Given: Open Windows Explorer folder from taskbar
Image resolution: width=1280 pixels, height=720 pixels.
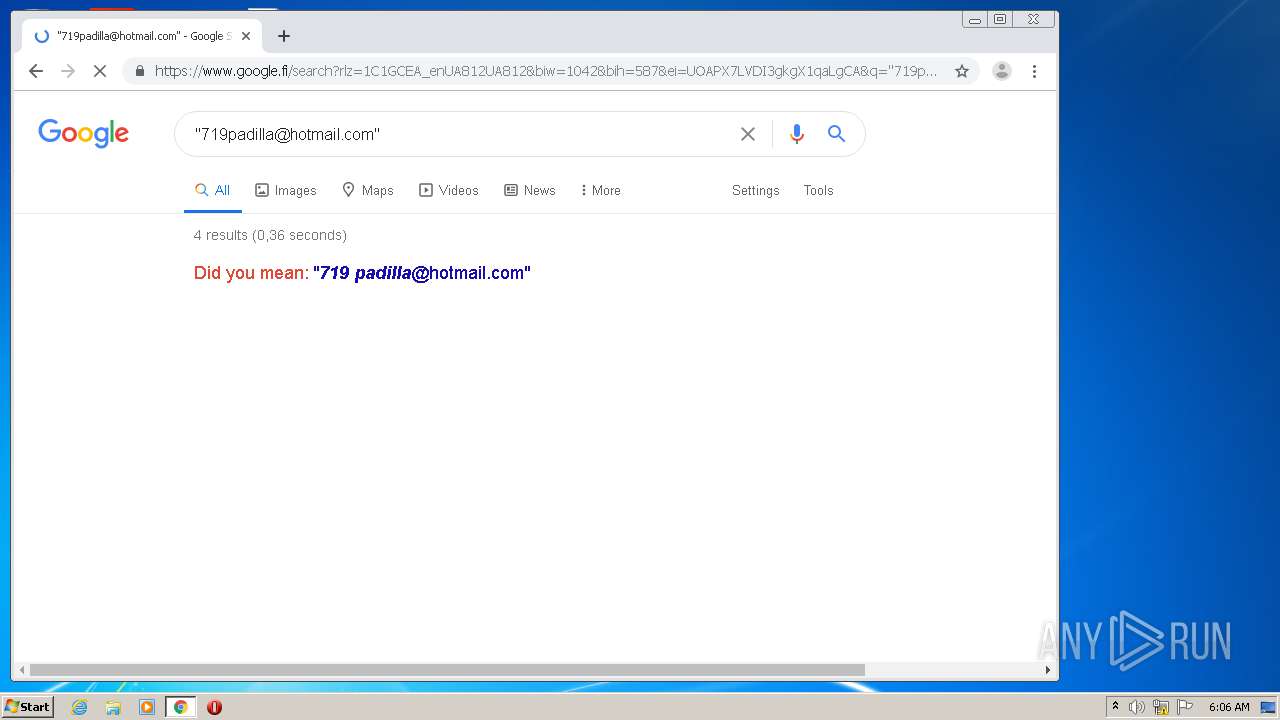Looking at the screenshot, I should (x=113, y=707).
